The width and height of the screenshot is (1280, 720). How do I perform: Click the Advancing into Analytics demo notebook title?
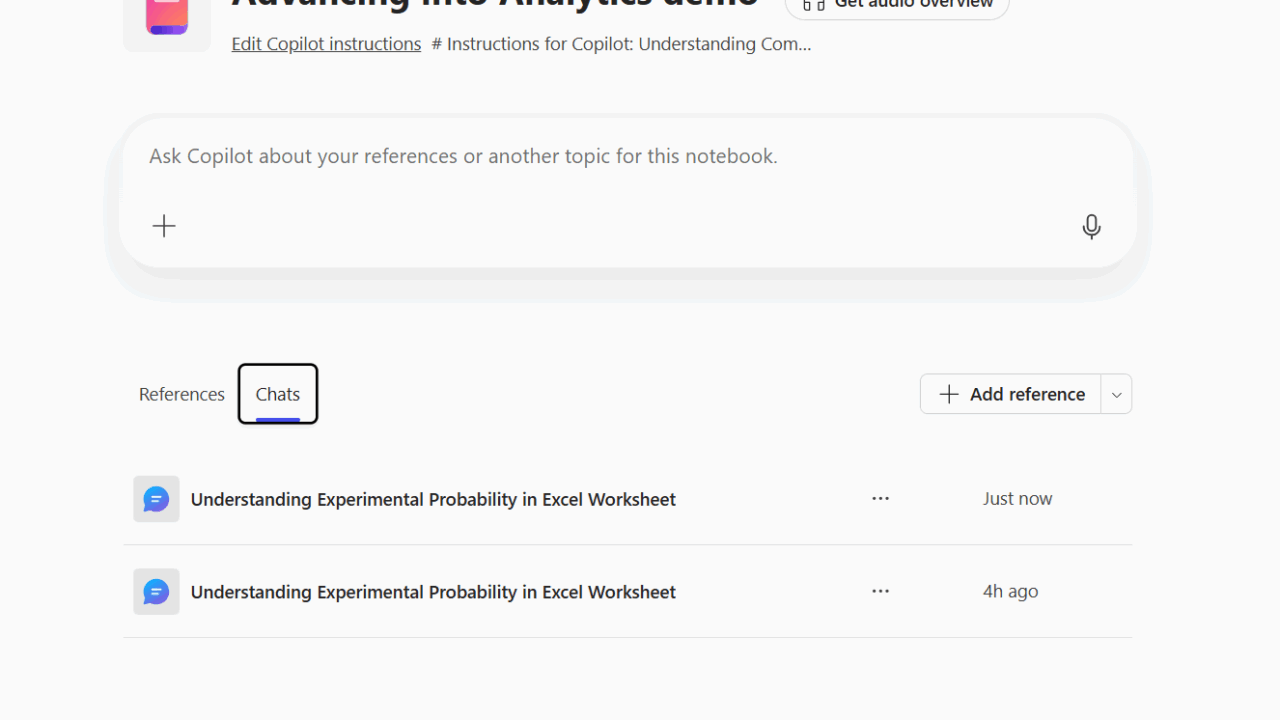[x=495, y=5]
